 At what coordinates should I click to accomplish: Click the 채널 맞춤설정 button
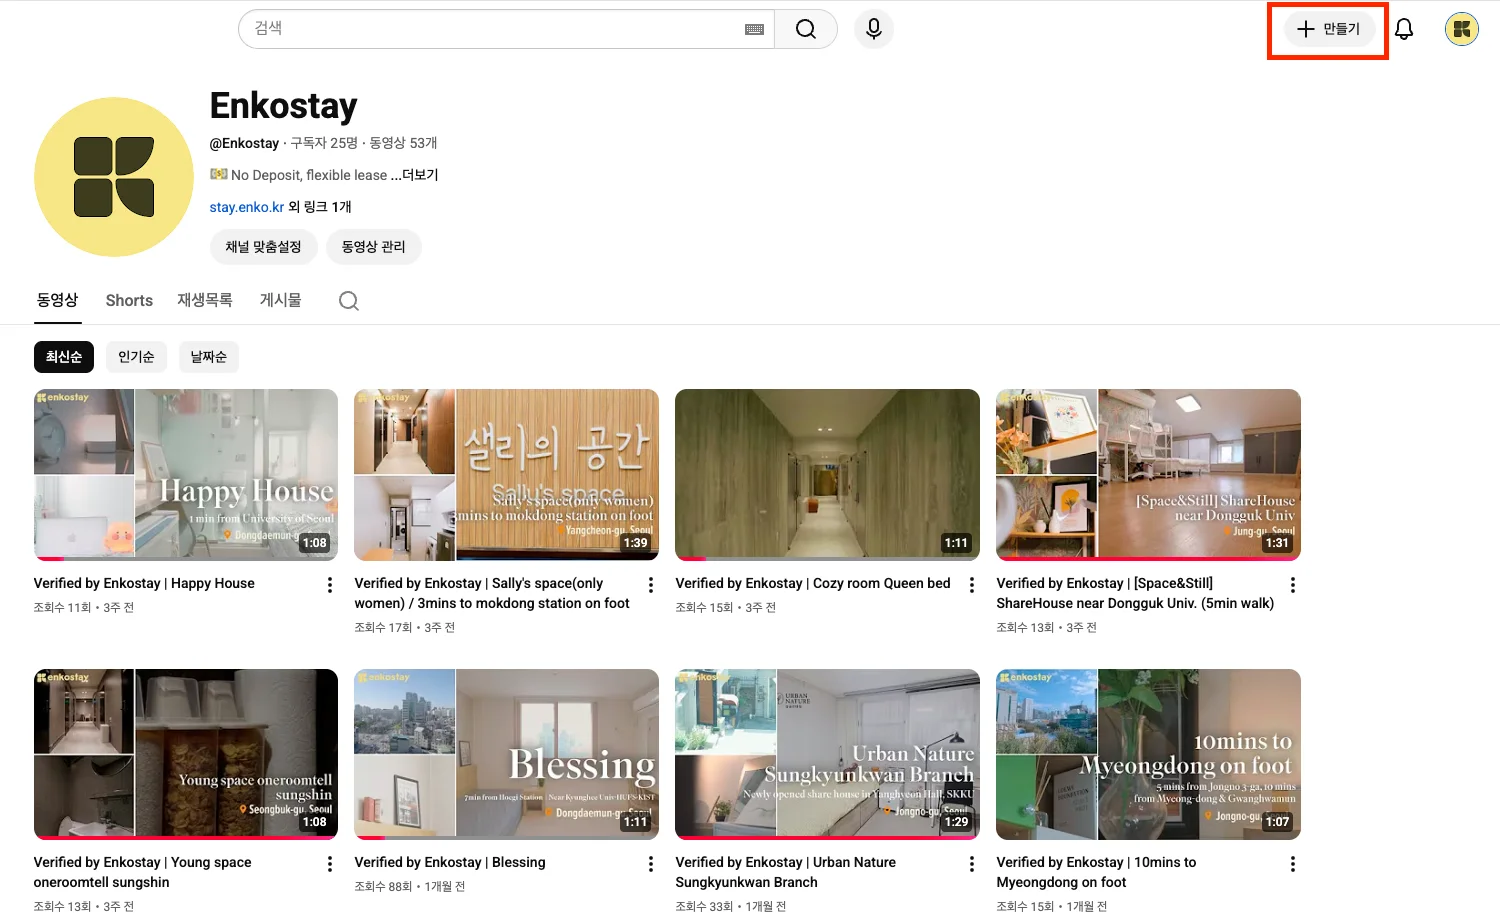coord(263,247)
